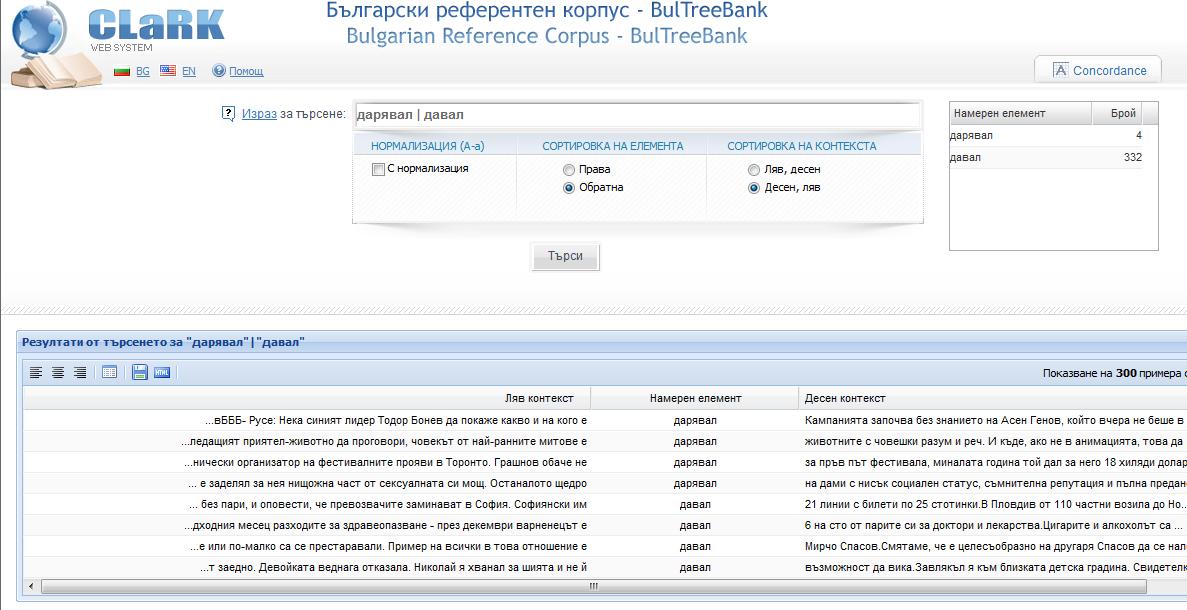Click the 'Показване на 300 примера' text
This screenshot has height=610, width=1187.
(x=1114, y=373)
